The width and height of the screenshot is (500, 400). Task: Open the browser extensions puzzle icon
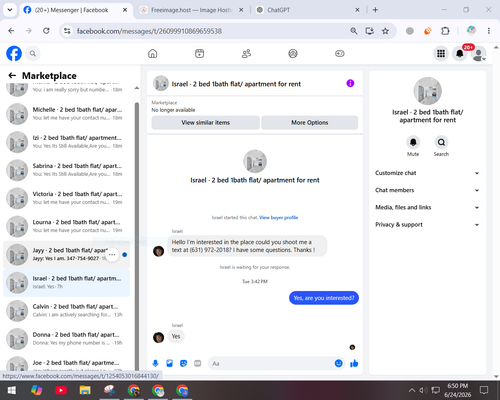[445, 31]
